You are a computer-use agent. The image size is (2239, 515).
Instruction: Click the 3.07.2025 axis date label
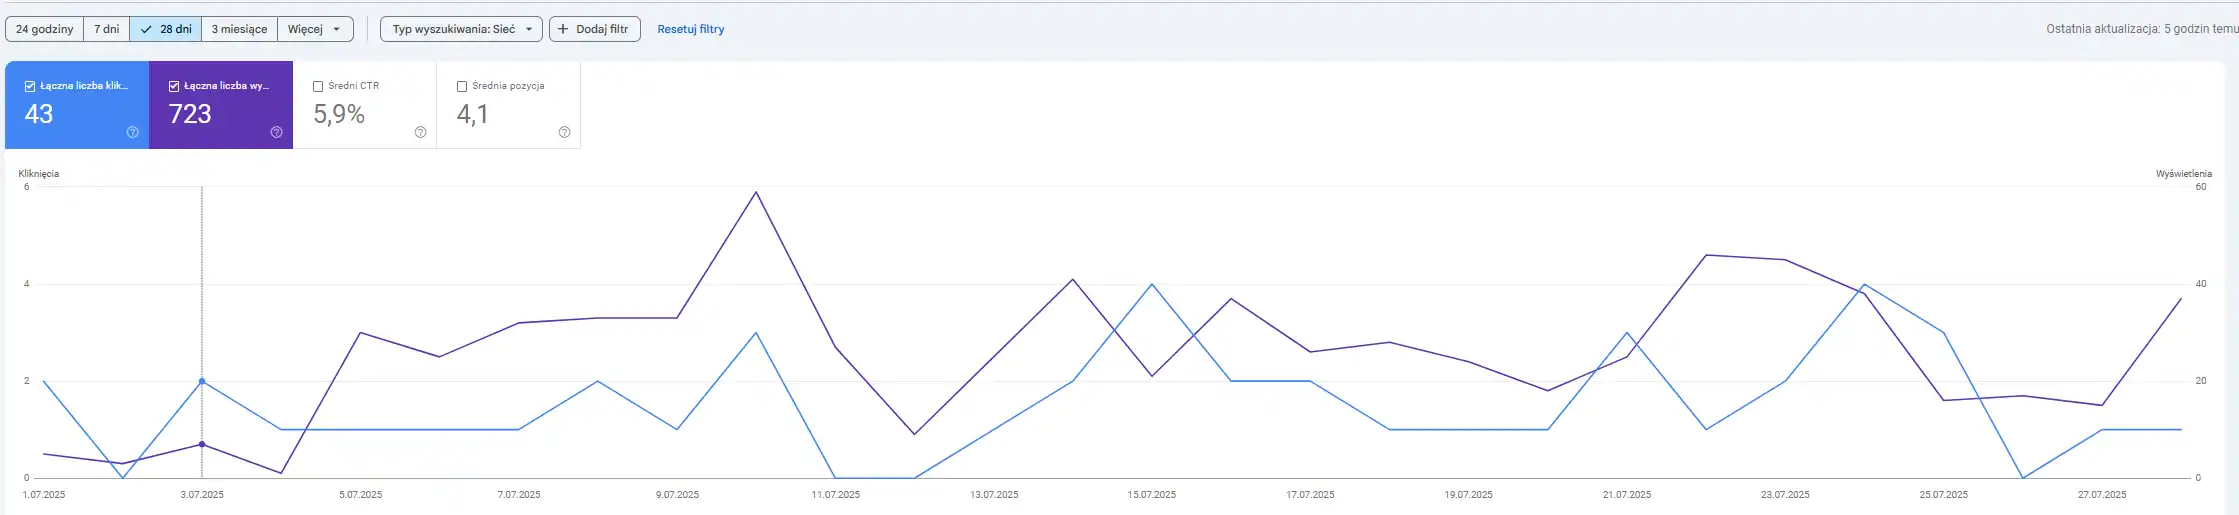(202, 495)
